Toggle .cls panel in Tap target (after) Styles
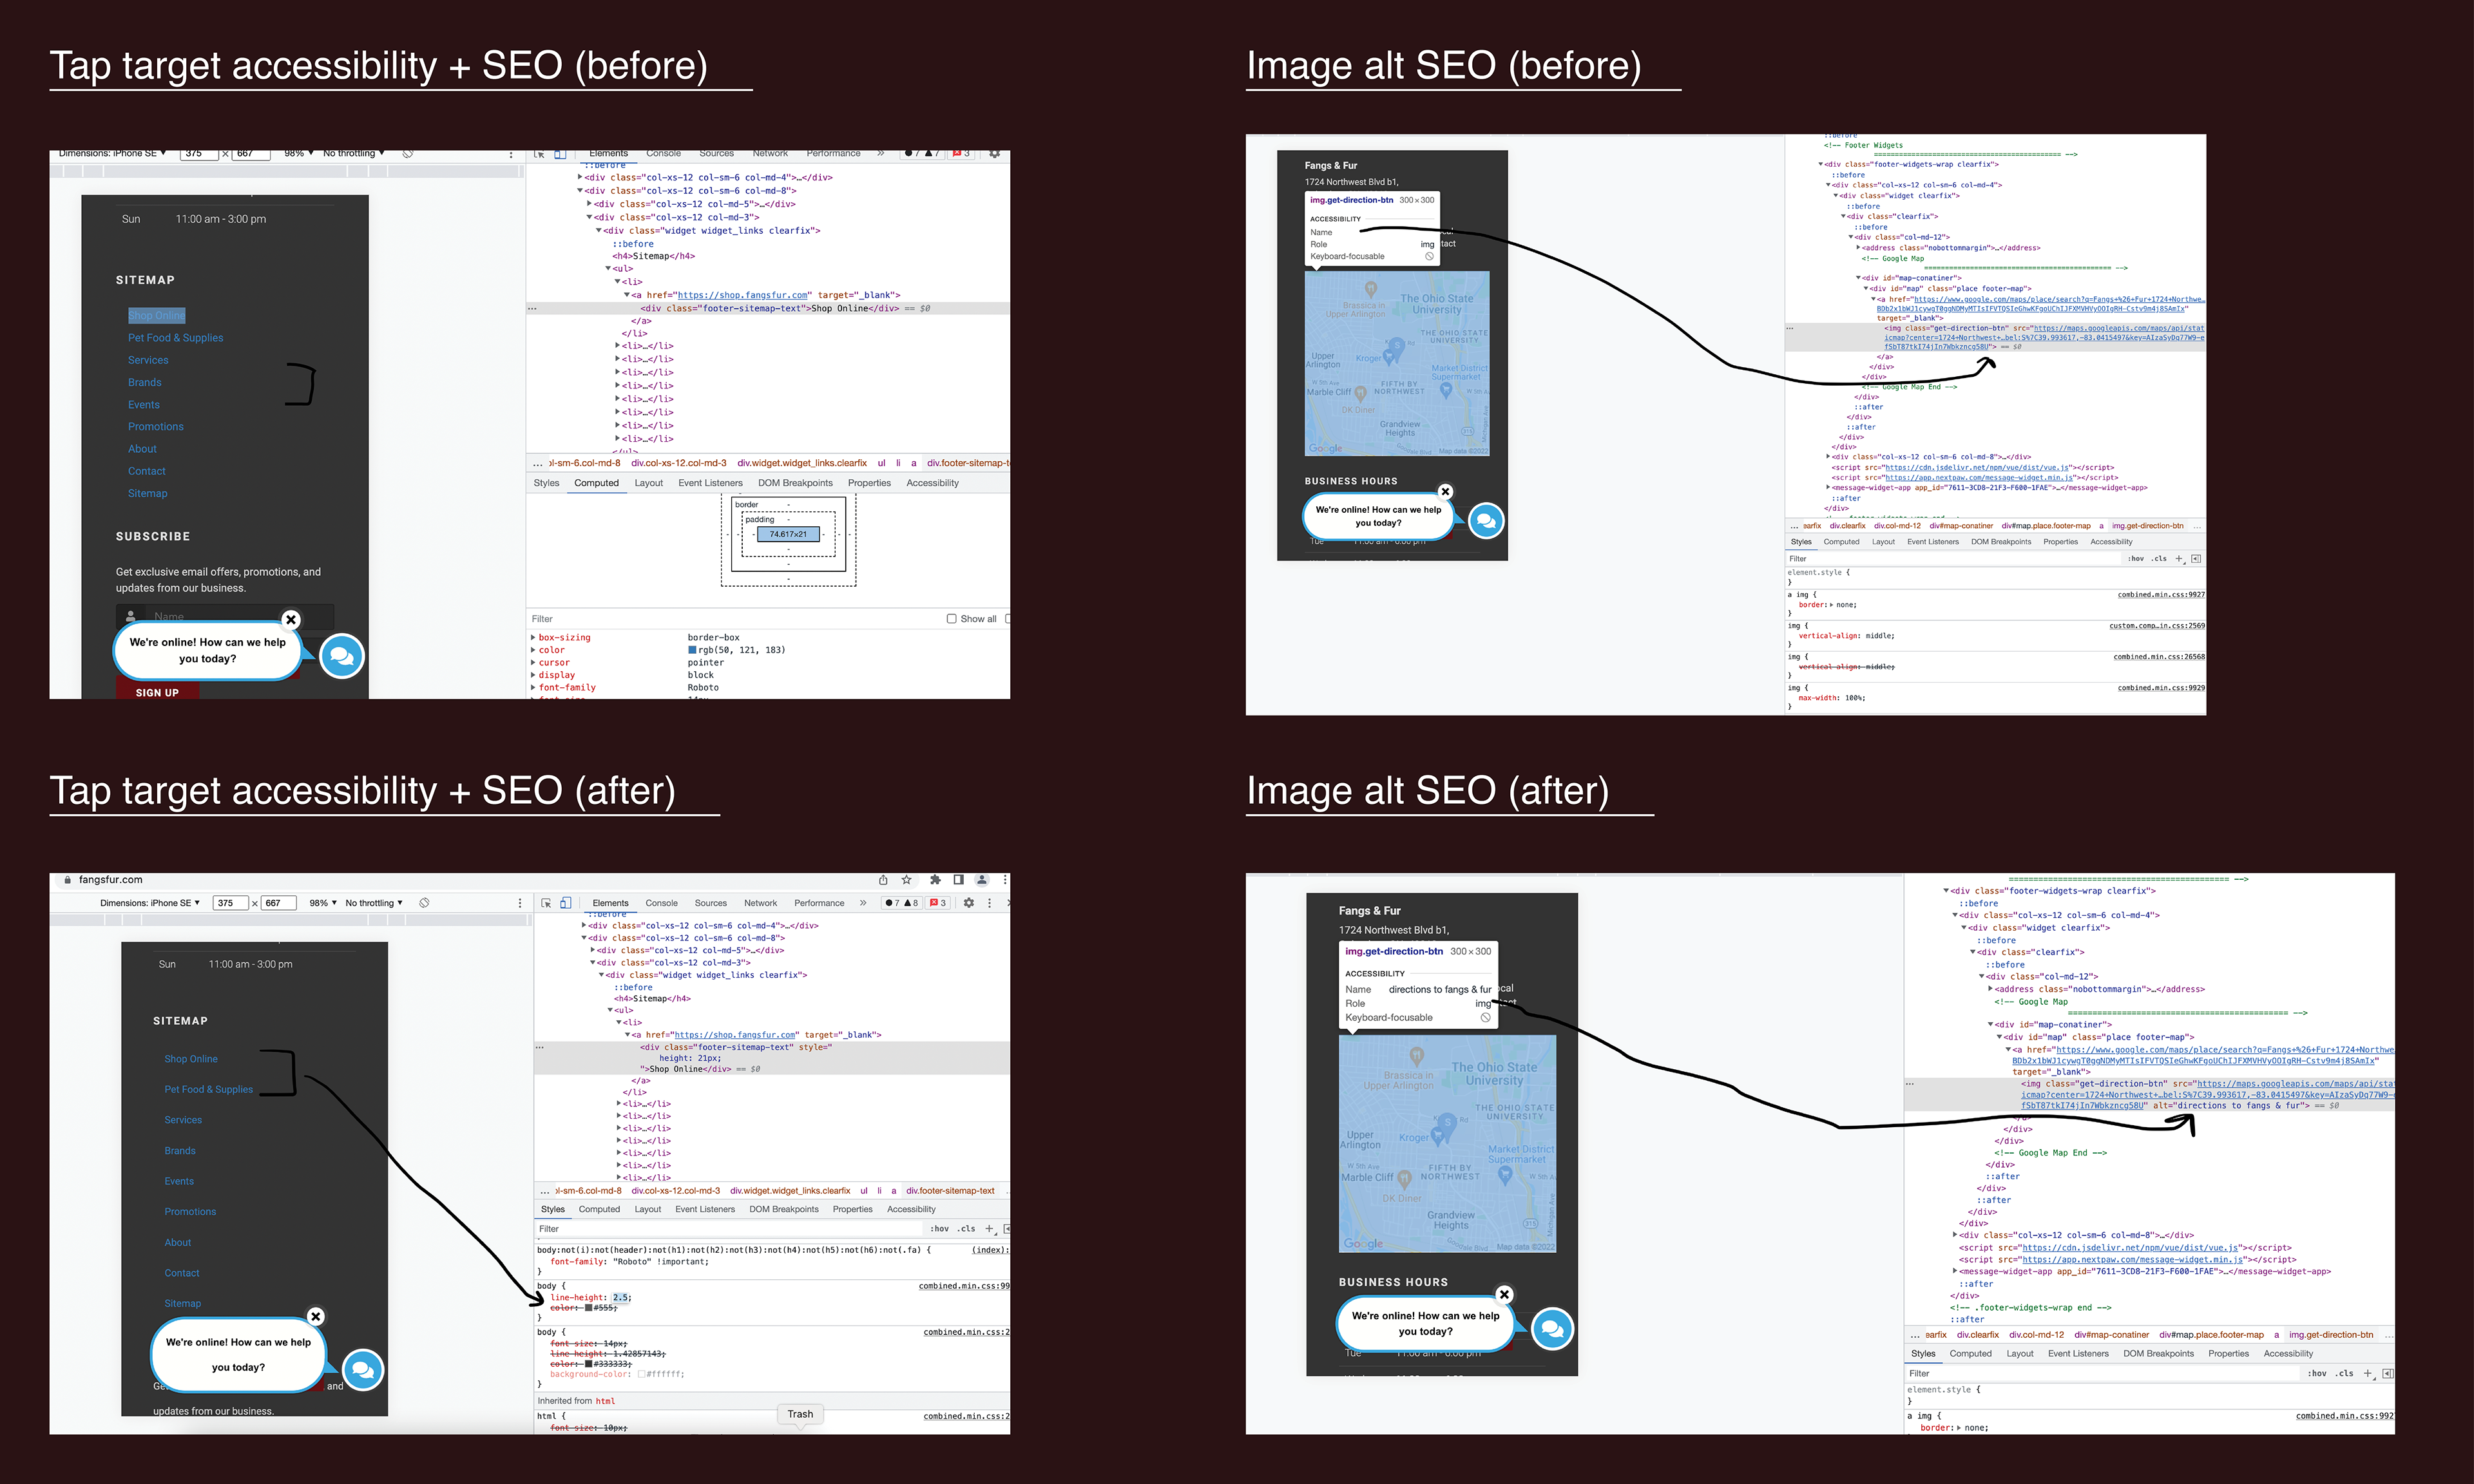The width and height of the screenshot is (2474, 1484). (966, 1229)
